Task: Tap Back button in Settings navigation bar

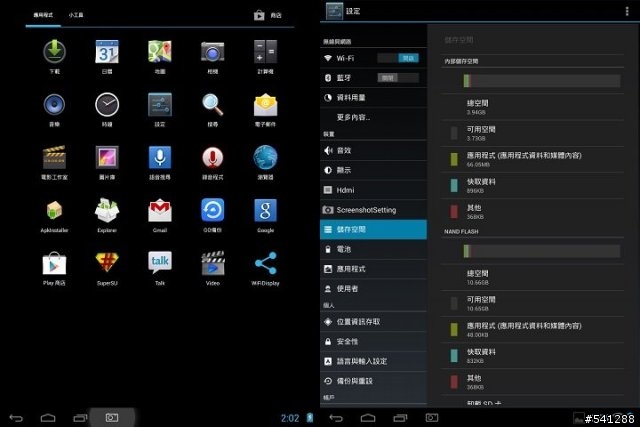Action: [336, 418]
